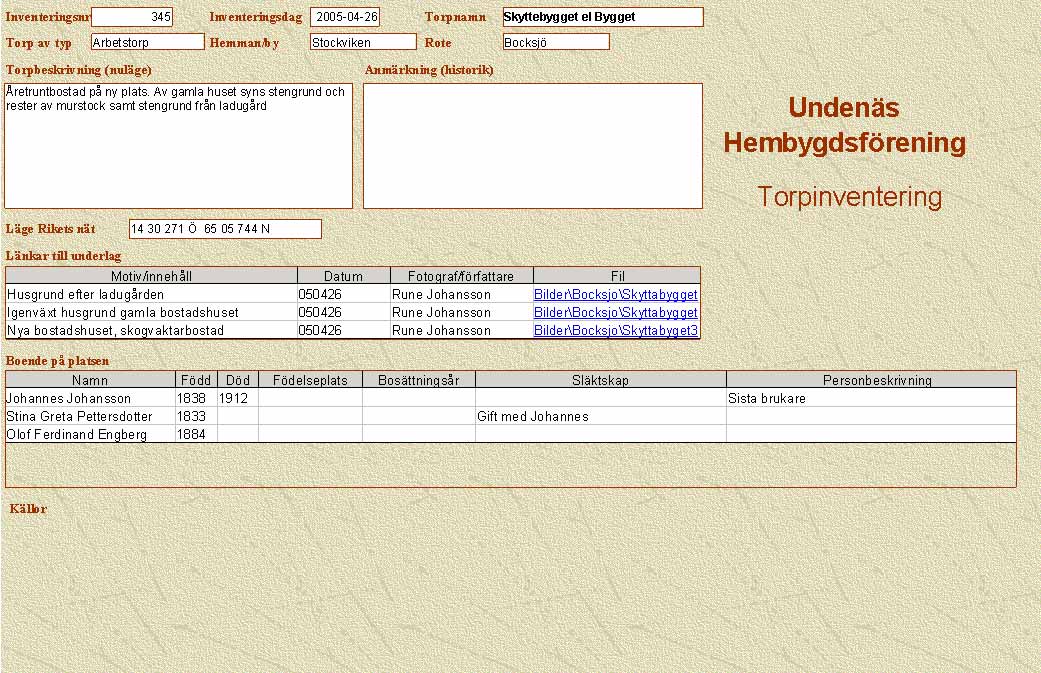Select the Gift med Johannes relationship cell
The width and height of the screenshot is (1041, 673).
[x=600, y=417]
